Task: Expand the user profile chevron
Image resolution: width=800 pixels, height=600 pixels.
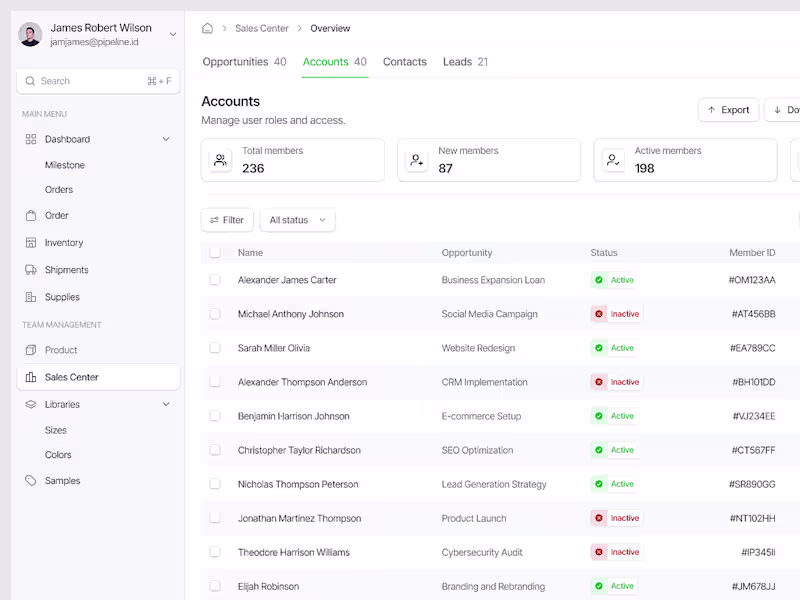Action: point(172,34)
